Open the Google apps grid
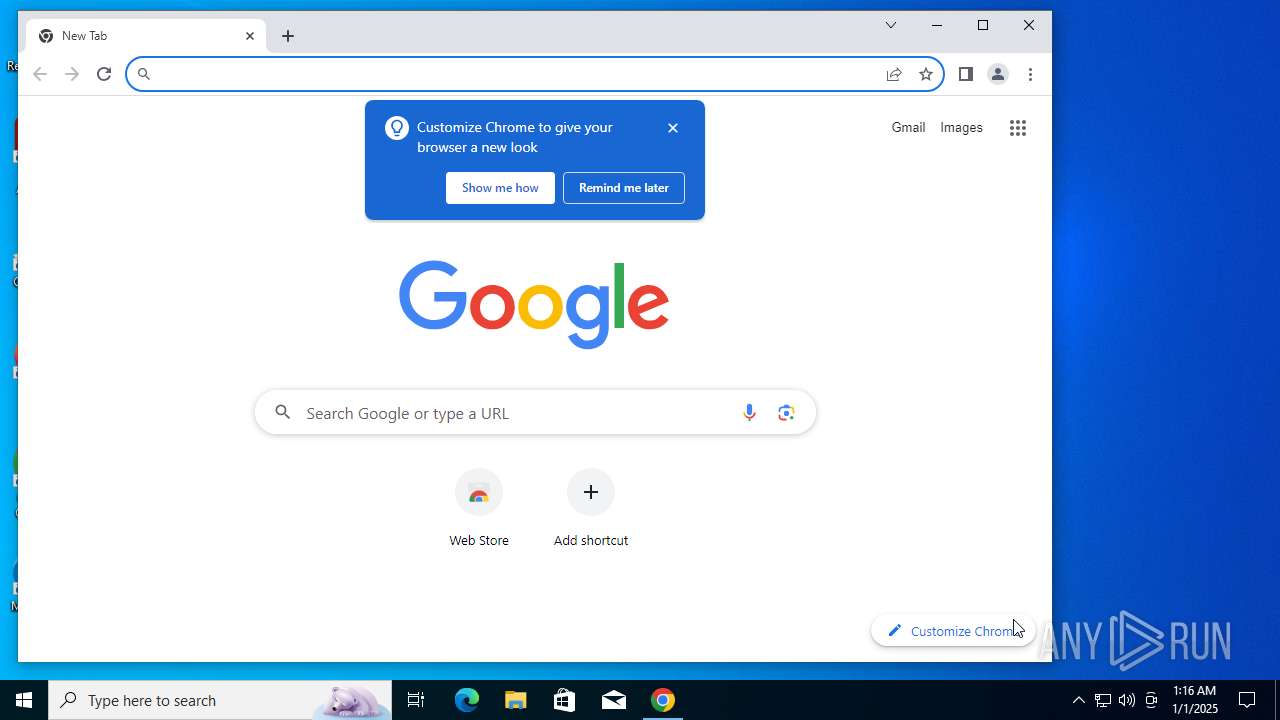This screenshot has width=1280, height=720. [1018, 128]
